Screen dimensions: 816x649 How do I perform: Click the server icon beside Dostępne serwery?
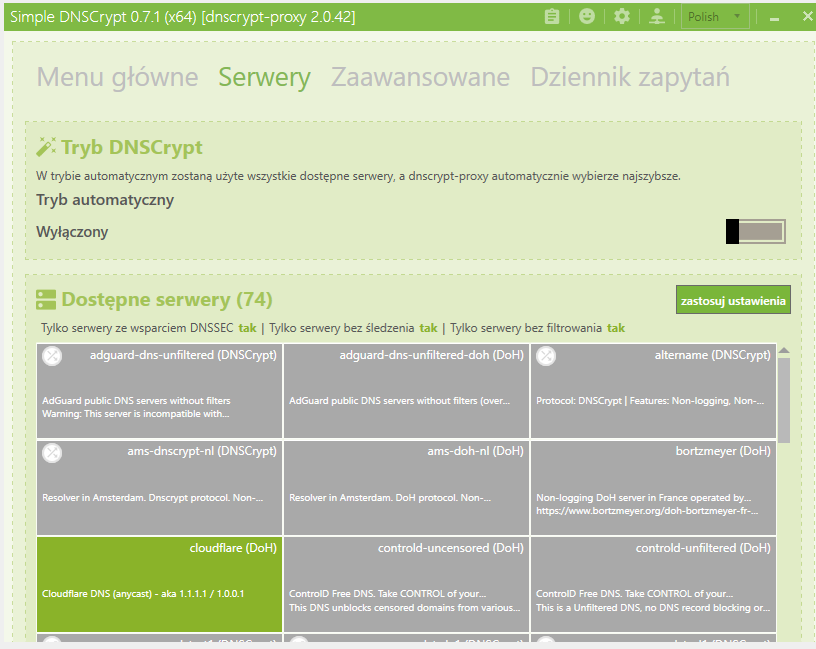tap(46, 300)
